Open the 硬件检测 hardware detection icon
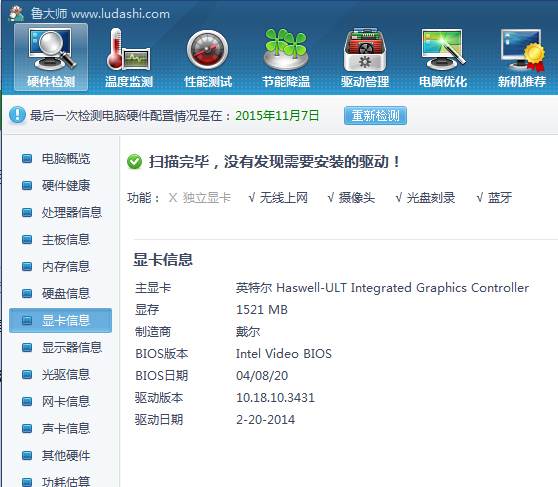558x487 pixels. click(51, 57)
